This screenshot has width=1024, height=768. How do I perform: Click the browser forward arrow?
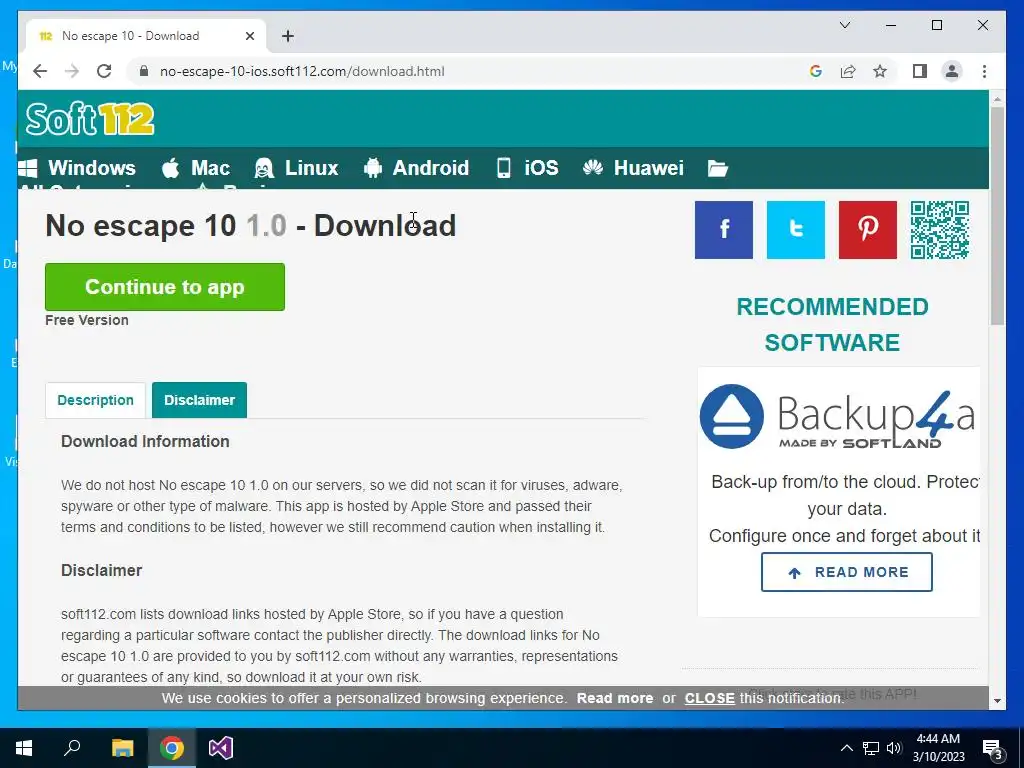[x=72, y=71]
